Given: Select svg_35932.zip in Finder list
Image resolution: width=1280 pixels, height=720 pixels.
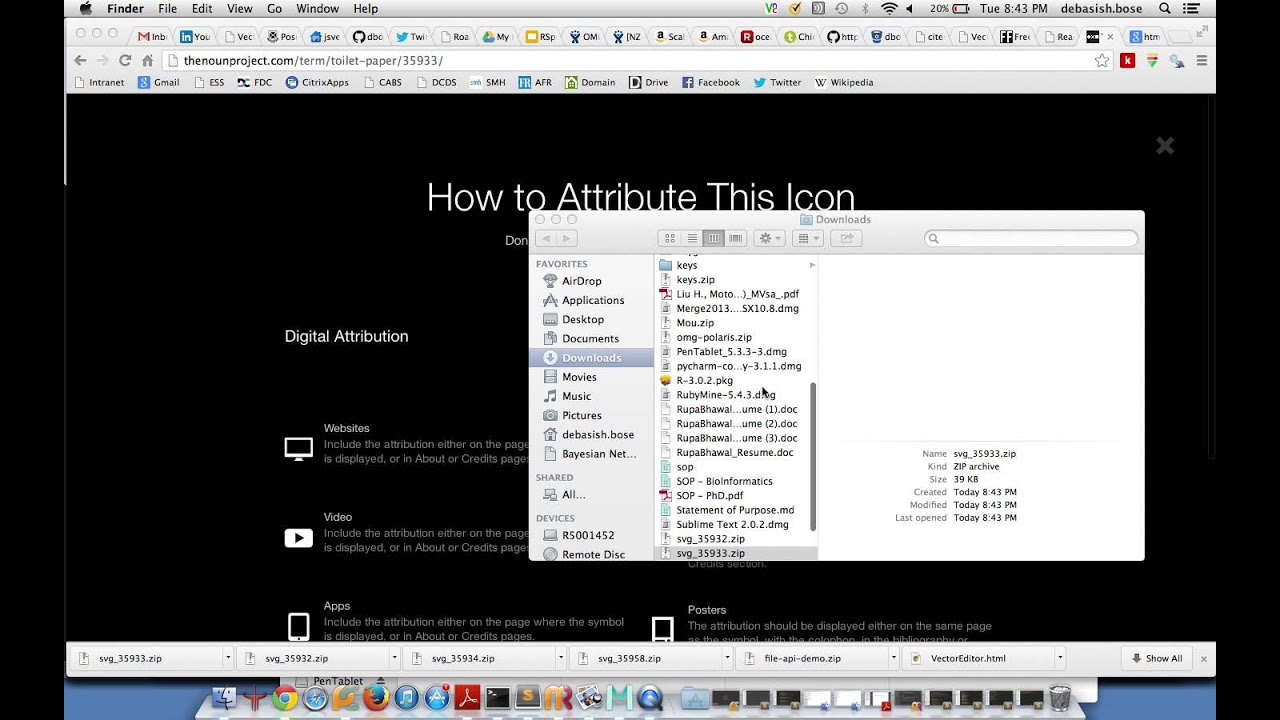Looking at the screenshot, I should click(x=710, y=539).
